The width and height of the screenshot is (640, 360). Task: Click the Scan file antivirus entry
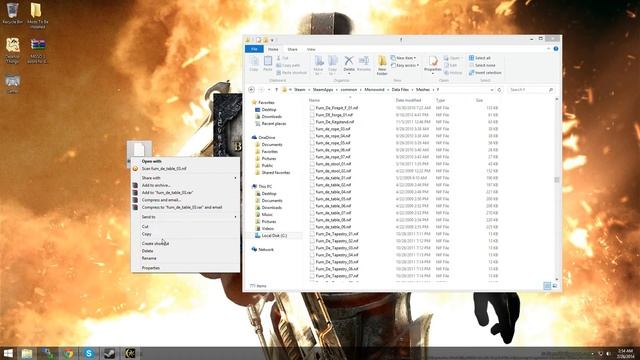pyautogui.click(x=164, y=169)
